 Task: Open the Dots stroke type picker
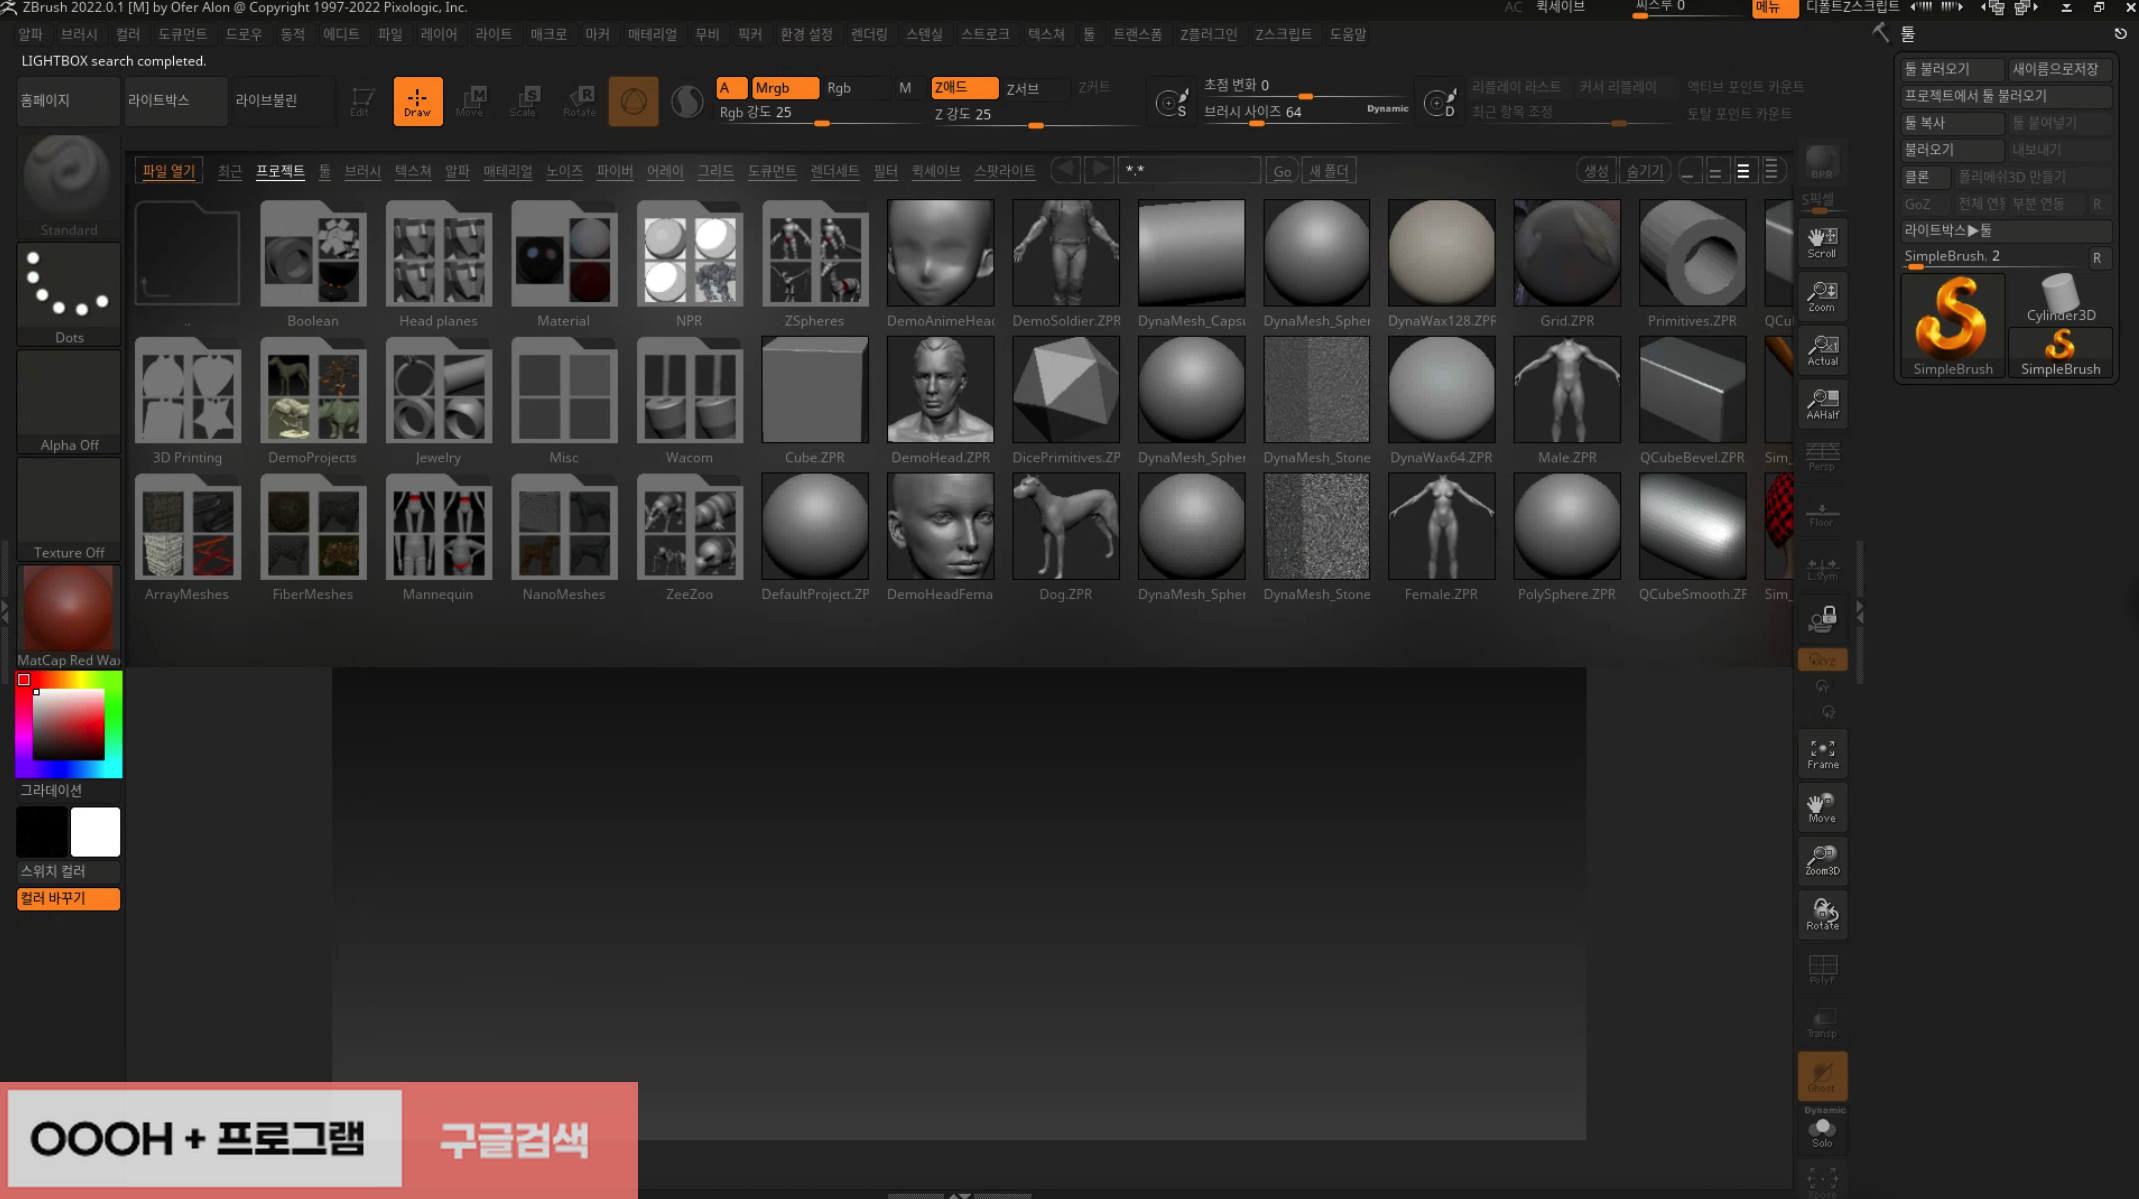68,293
